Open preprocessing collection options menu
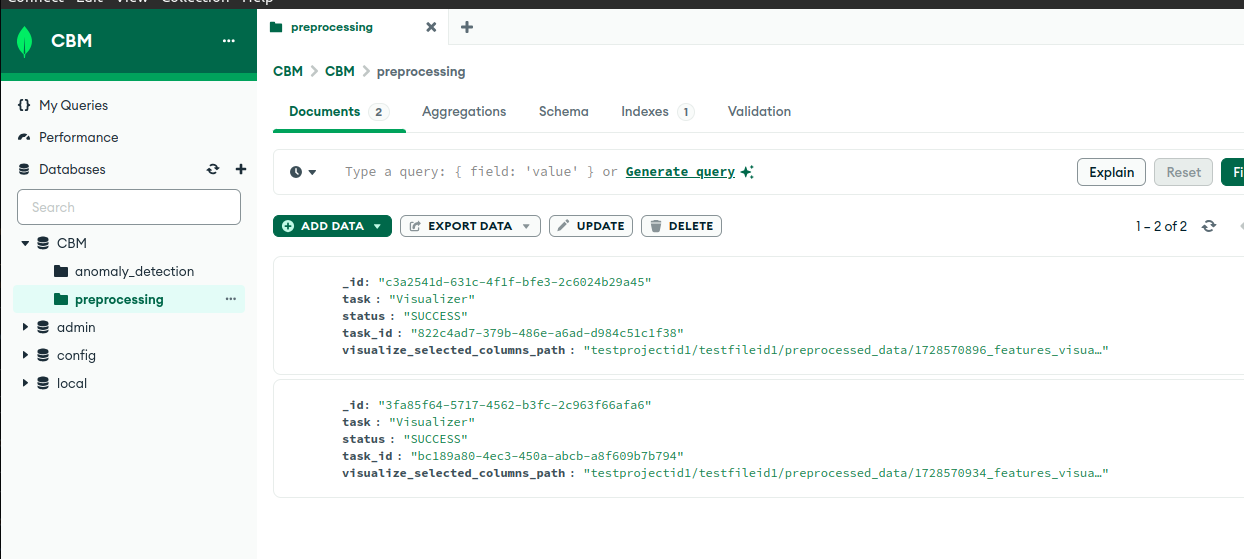 pos(230,299)
